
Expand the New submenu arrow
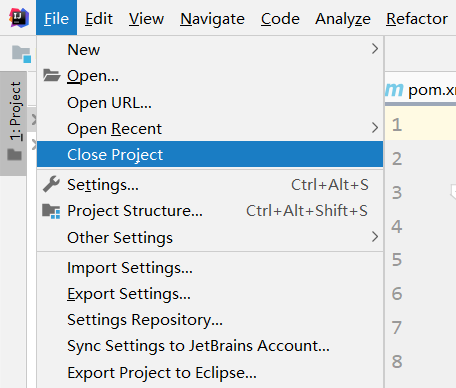tap(375, 49)
